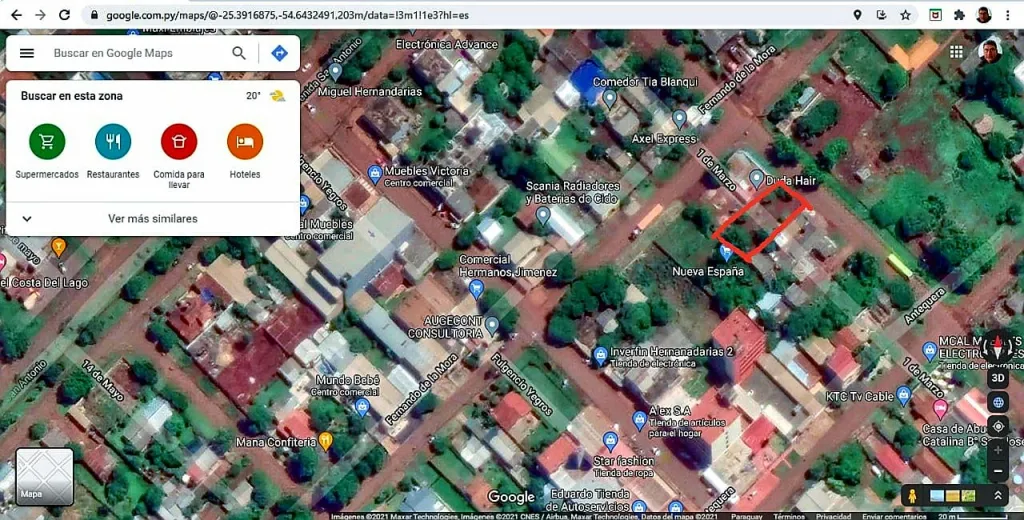This screenshot has width=1024, height=520.
Task: Expand the imagery strip double-chevron
Action: (998, 496)
